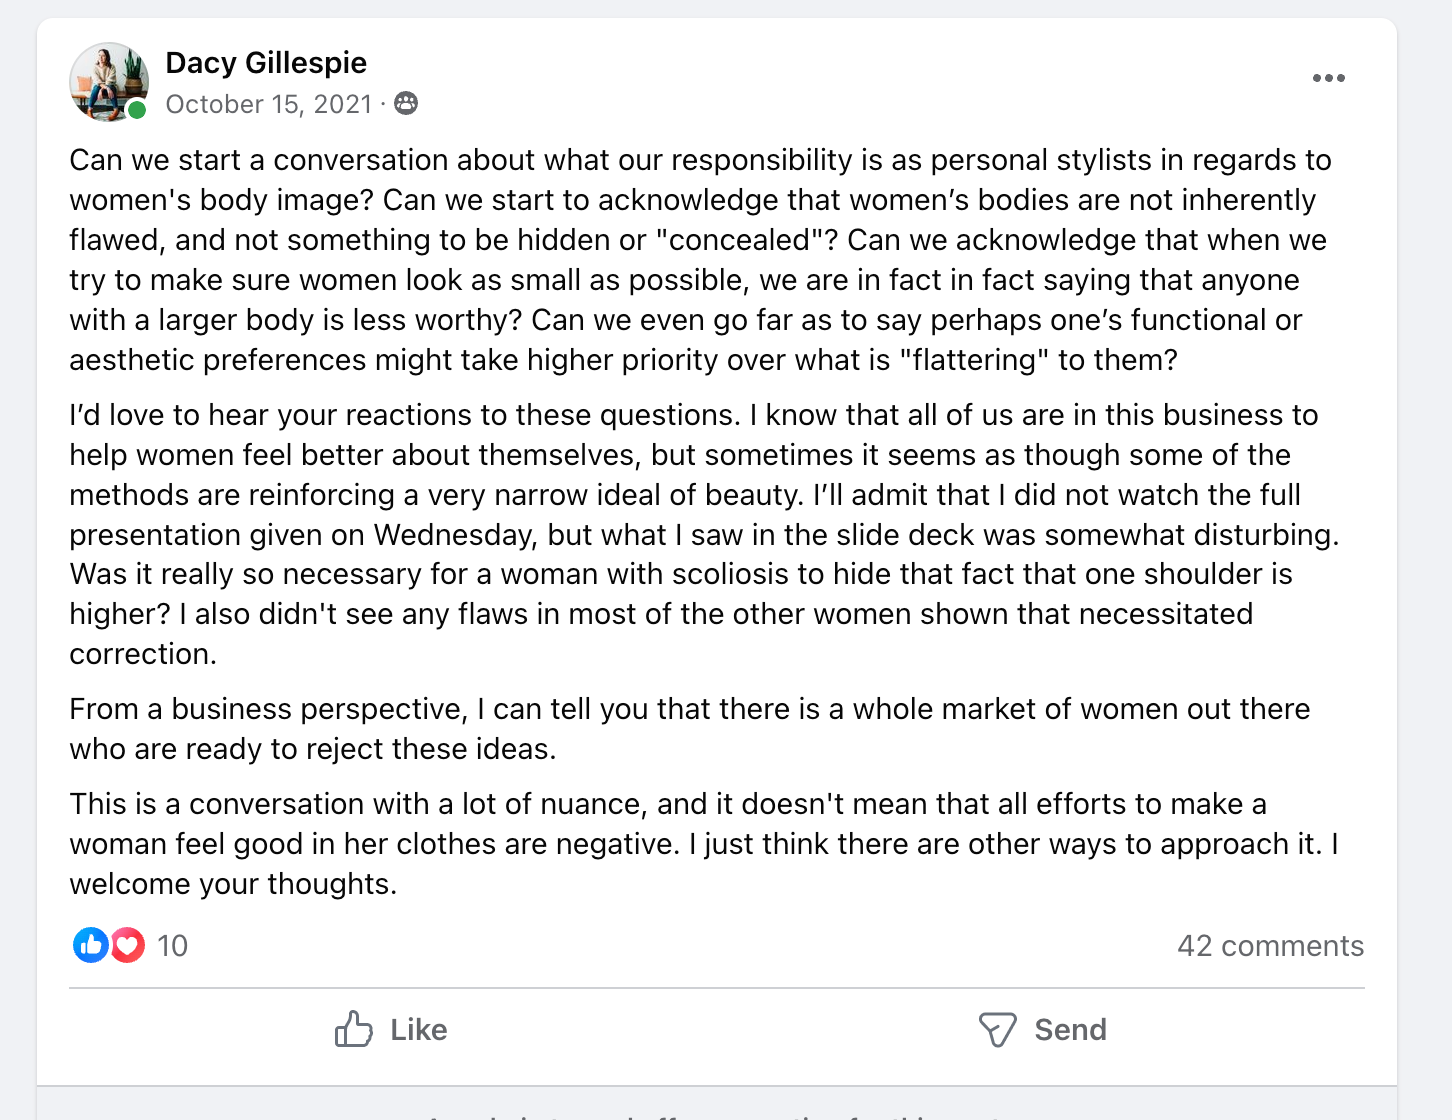Image resolution: width=1452 pixels, height=1120 pixels.
Task: Click the quoted word "flattering" in the post
Action: pos(974,360)
